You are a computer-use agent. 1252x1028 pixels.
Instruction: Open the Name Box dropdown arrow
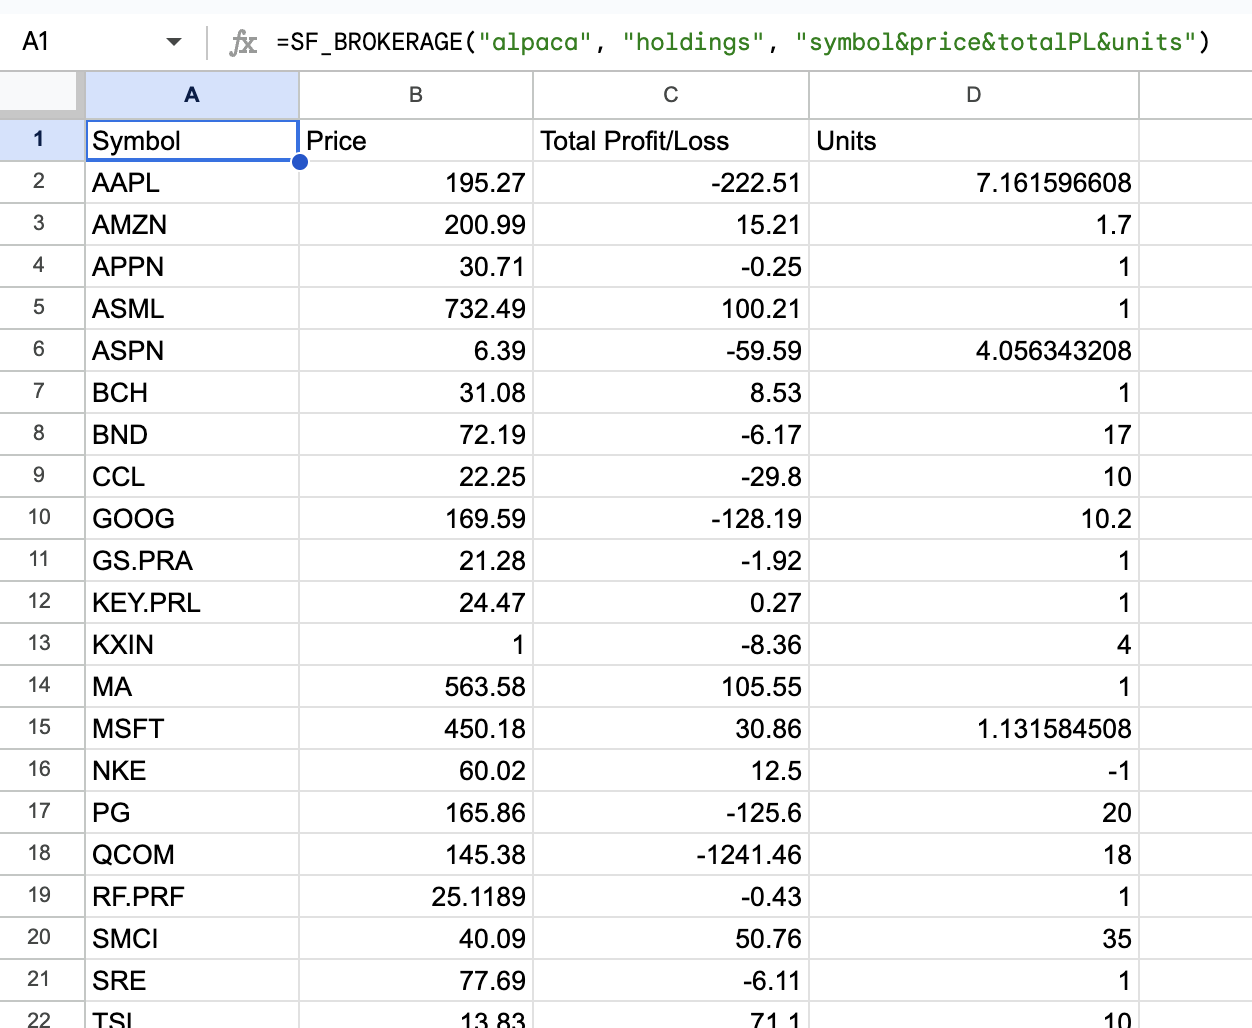click(x=174, y=42)
